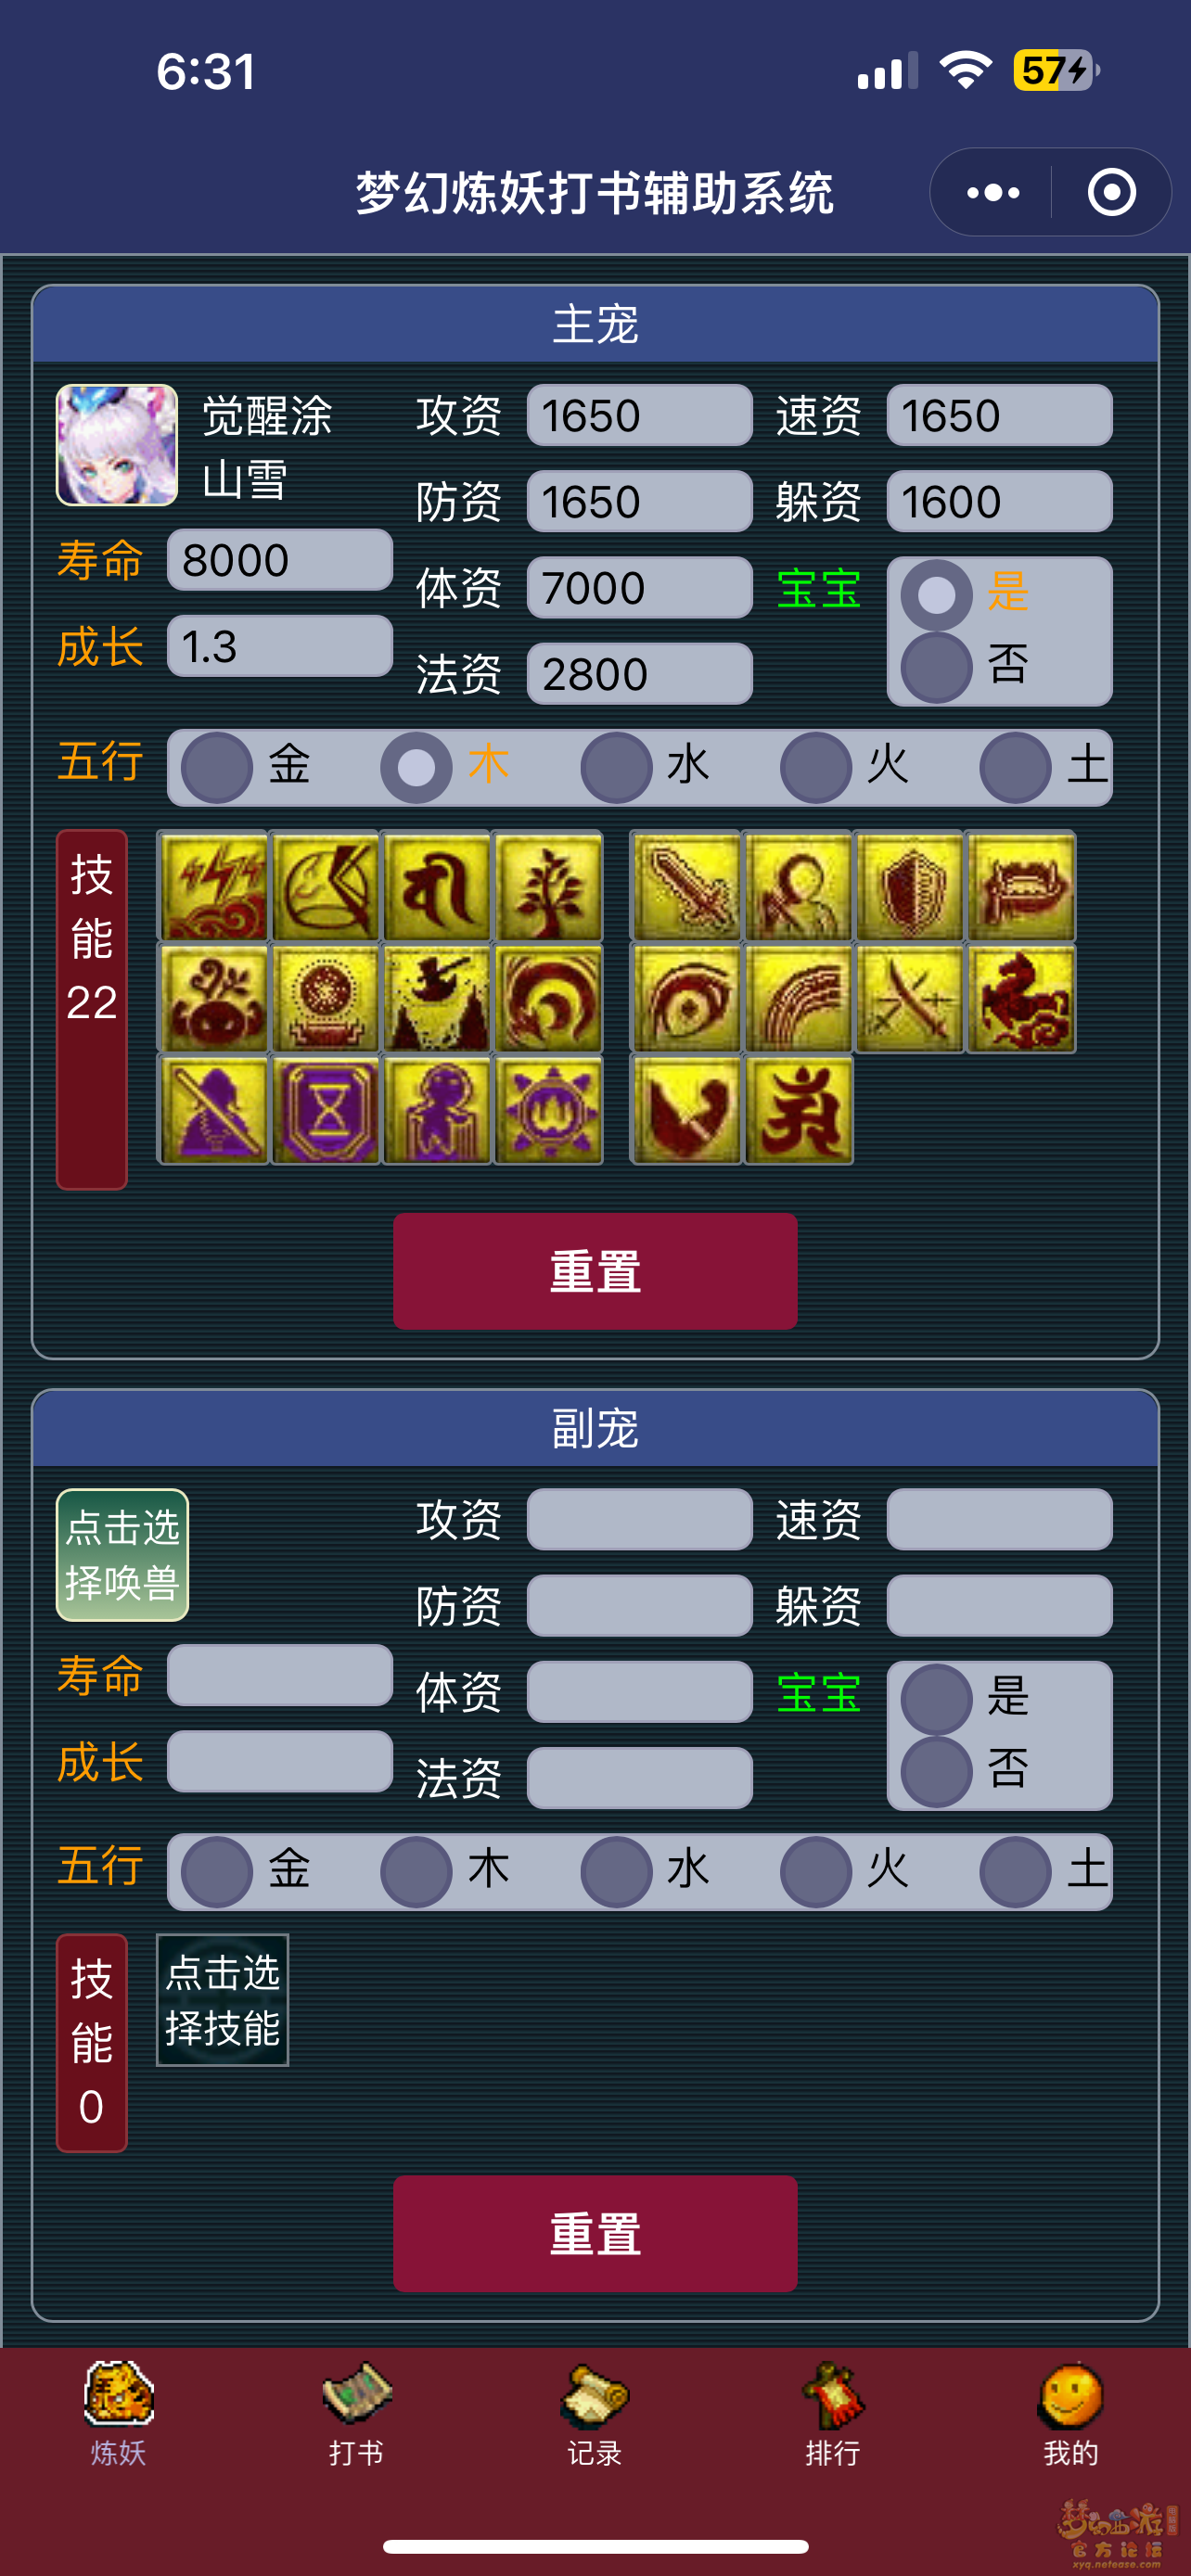Switch to the 打书 tab
Screen dimensions: 1191x2576
(x=357, y=2412)
